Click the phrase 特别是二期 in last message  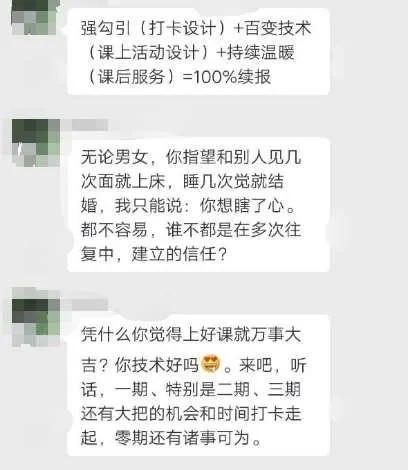208,389
